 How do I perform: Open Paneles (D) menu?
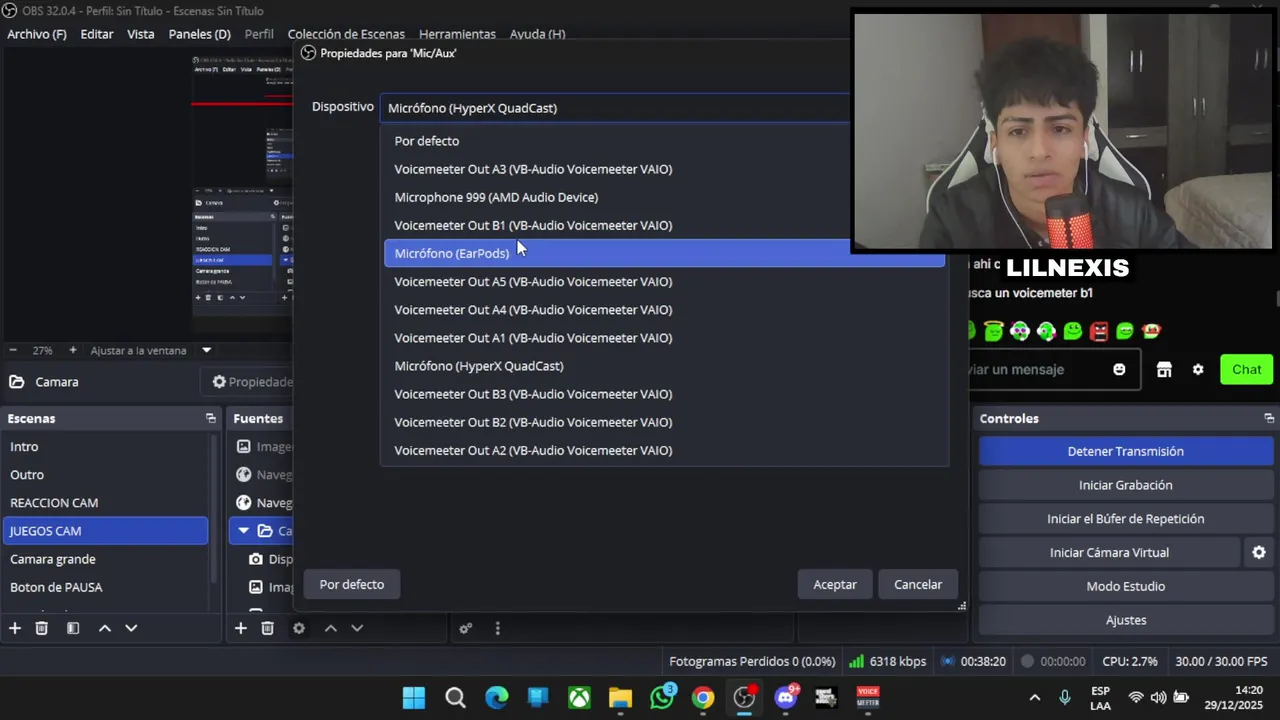tap(199, 34)
